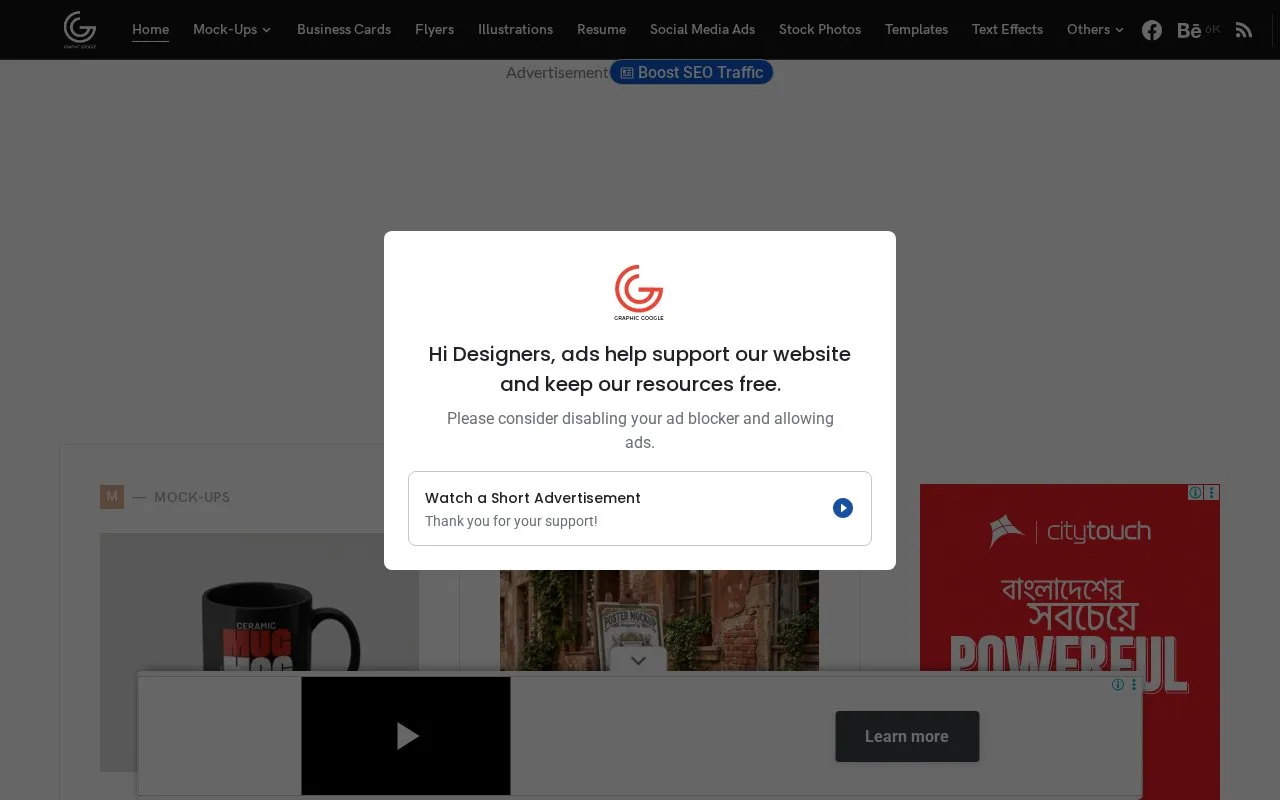This screenshot has height=800, width=1280.
Task: Open the citytouch ad options menu icon
Action: click(1212, 492)
